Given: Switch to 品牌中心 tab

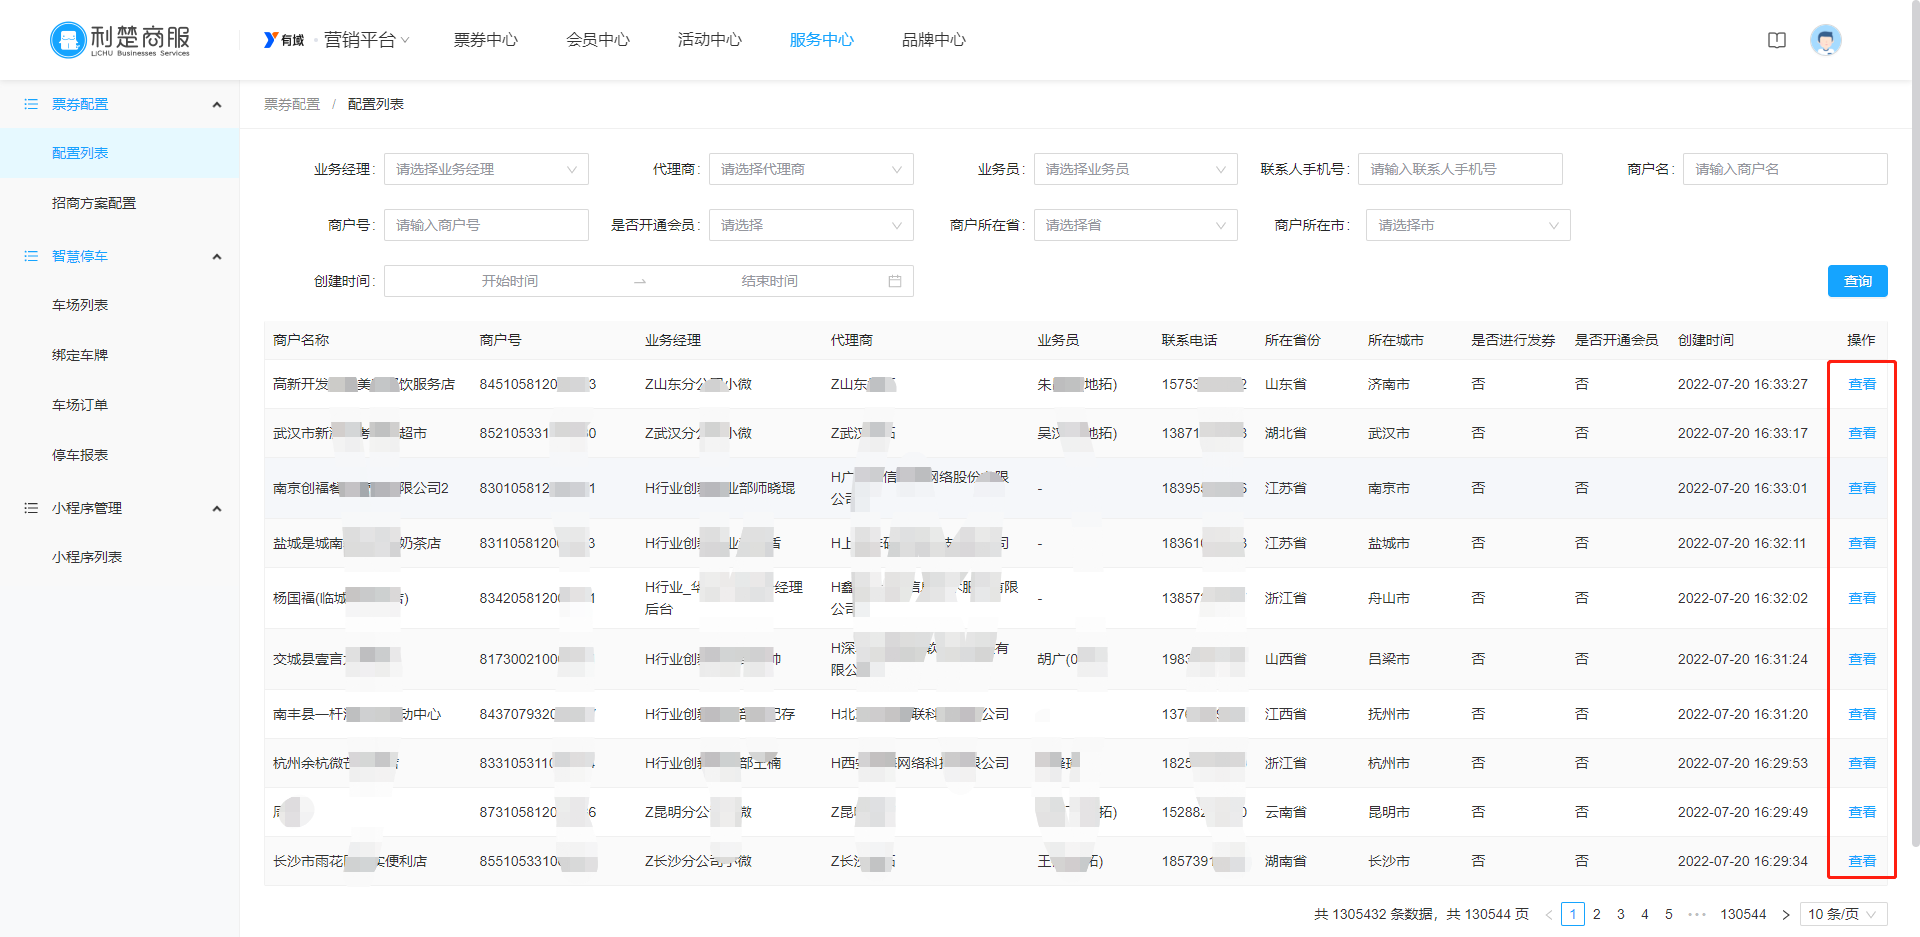Looking at the screenshot, I should pos(934,40).
